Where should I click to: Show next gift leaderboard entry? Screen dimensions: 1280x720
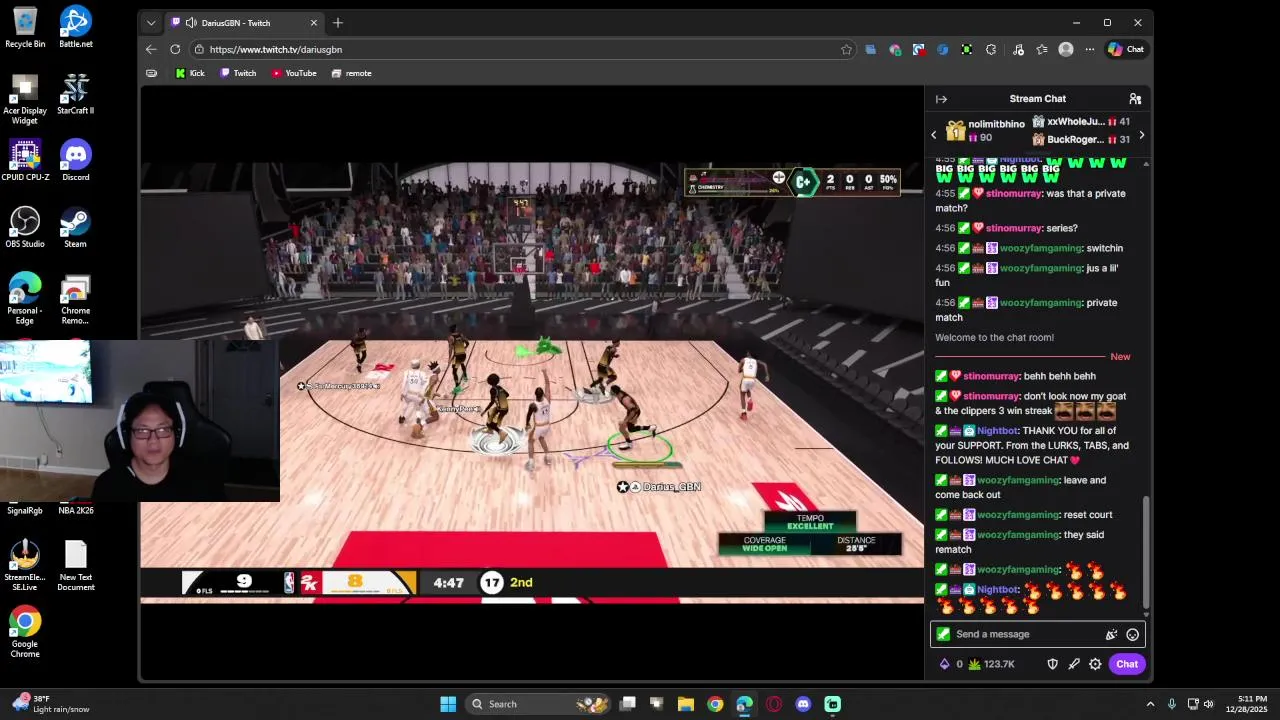(x=1141, y=135)
